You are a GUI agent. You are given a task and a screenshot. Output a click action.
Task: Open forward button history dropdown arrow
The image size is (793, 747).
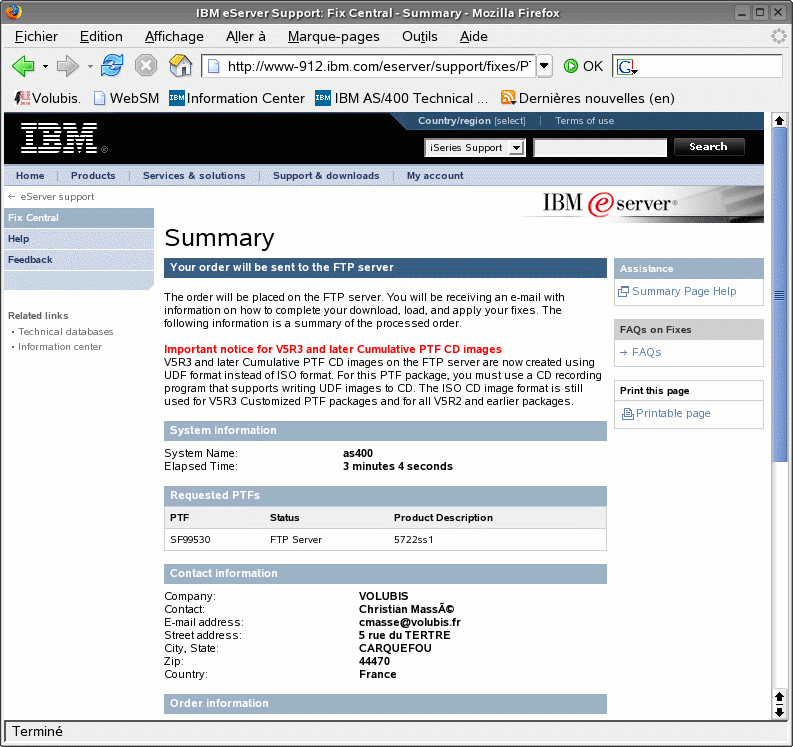tap(90, 66)
